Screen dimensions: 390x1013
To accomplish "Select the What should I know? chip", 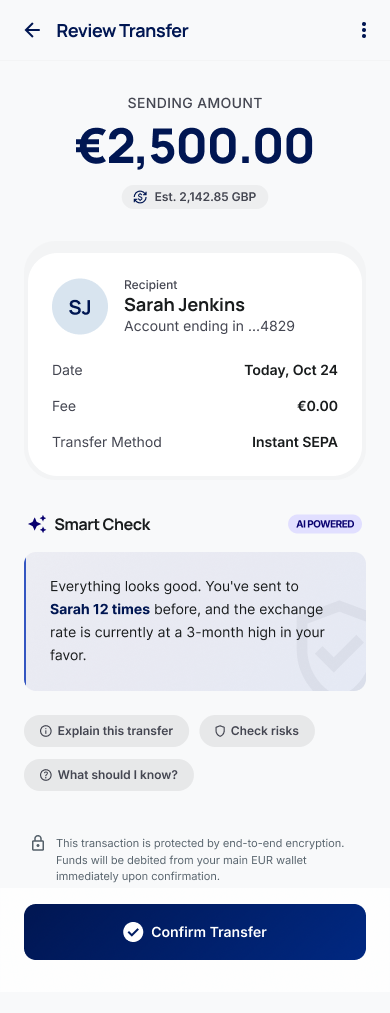I will click(109, 775).
